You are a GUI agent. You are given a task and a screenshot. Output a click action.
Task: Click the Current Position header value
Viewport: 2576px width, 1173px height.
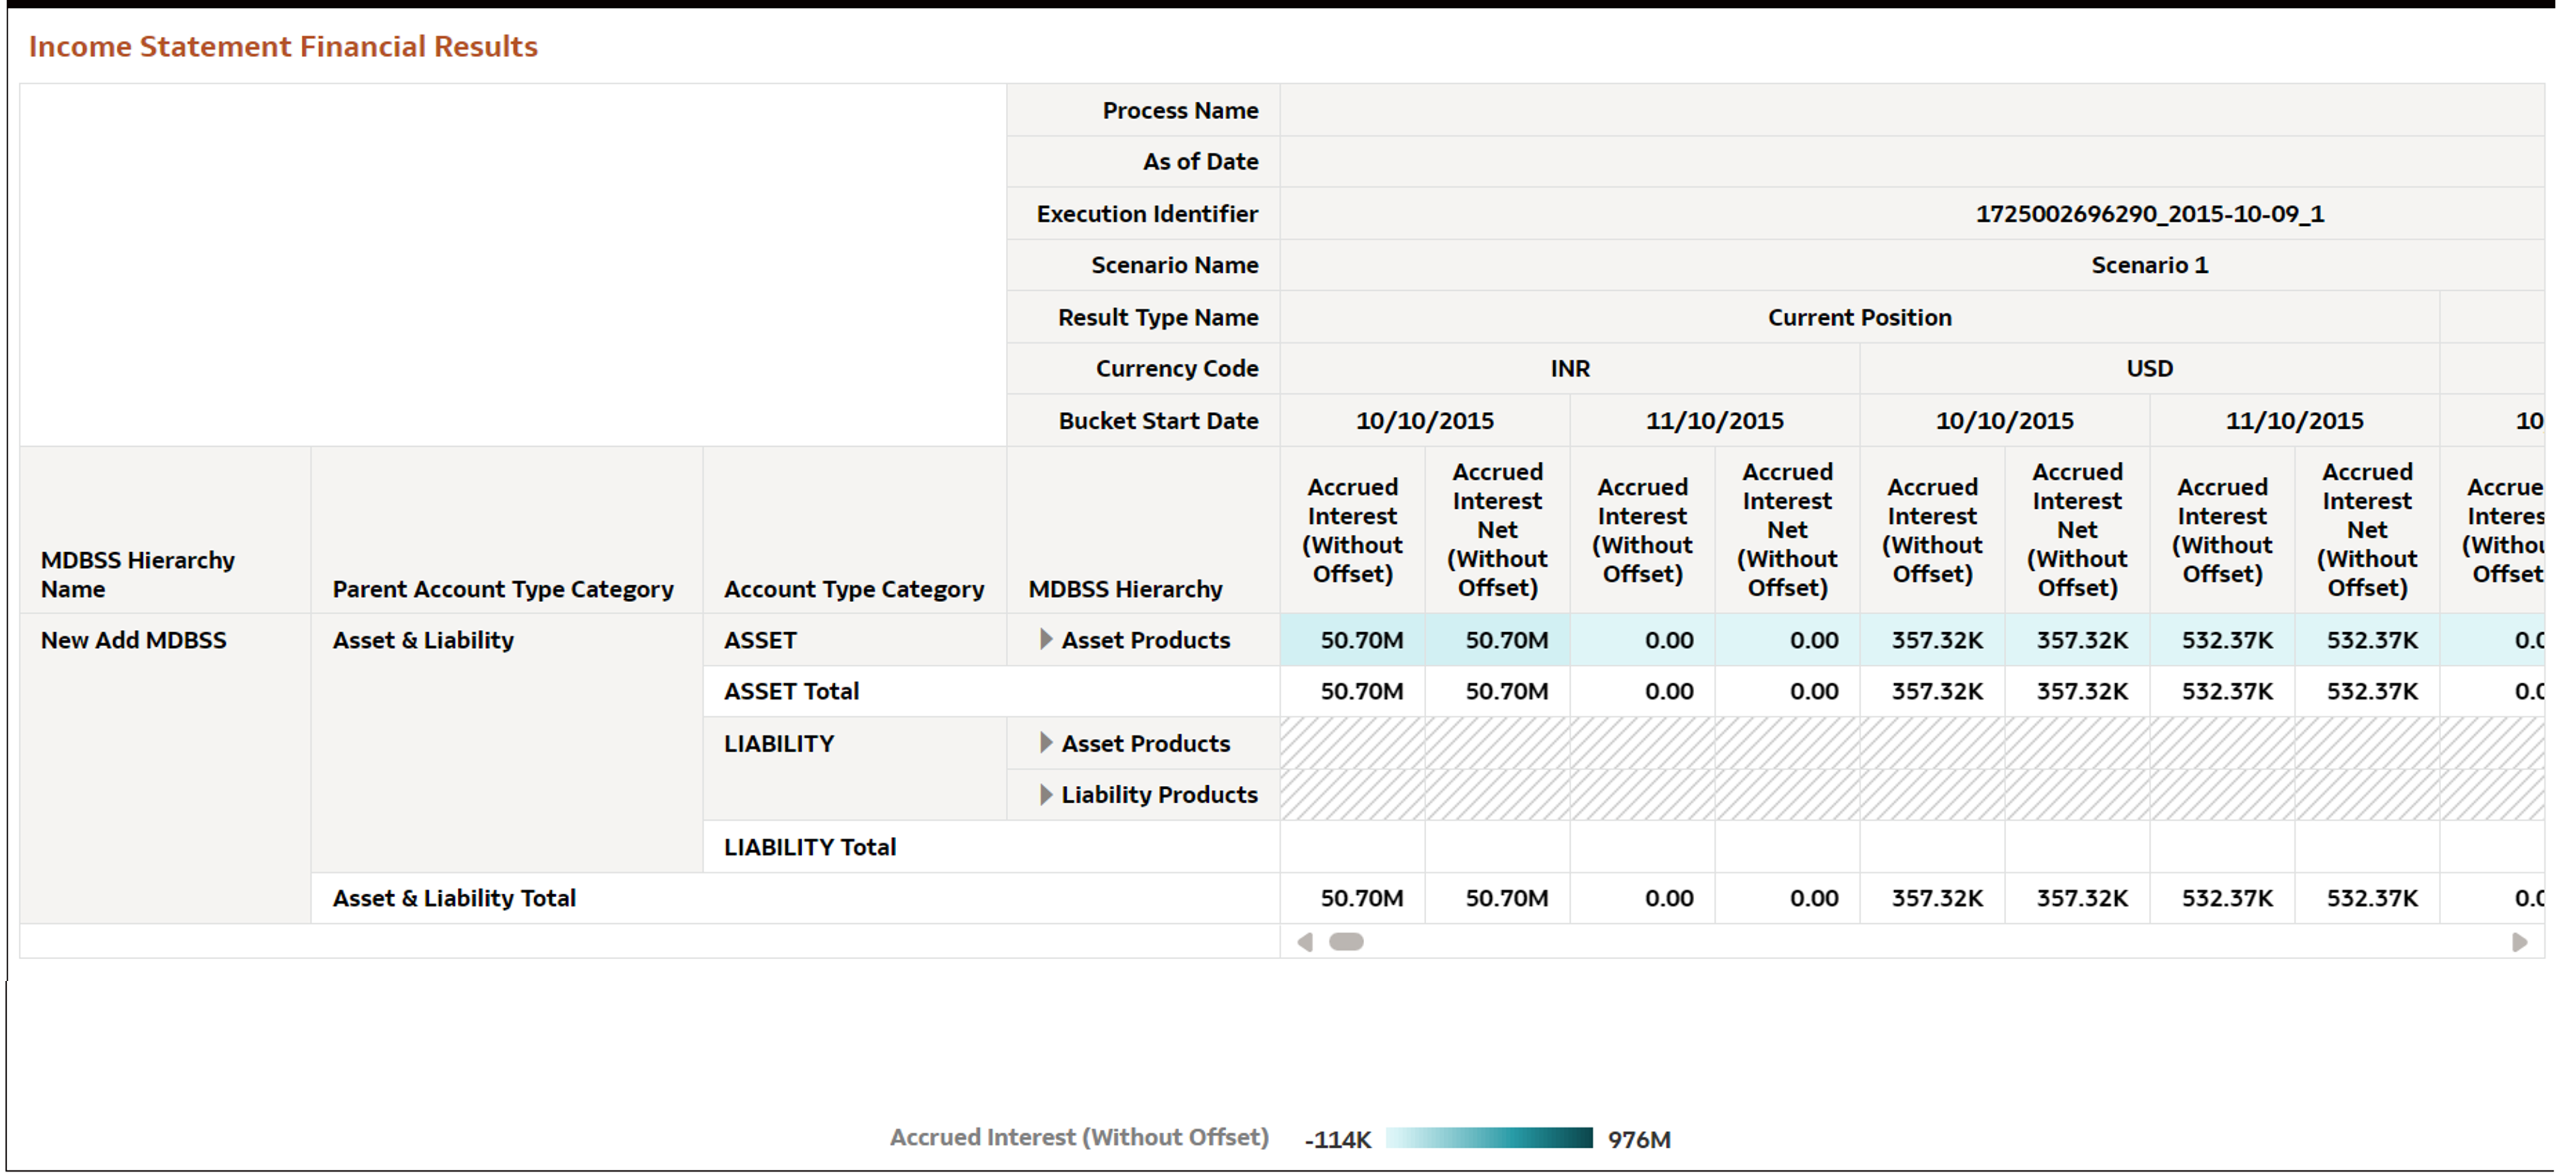(1860, 317)
